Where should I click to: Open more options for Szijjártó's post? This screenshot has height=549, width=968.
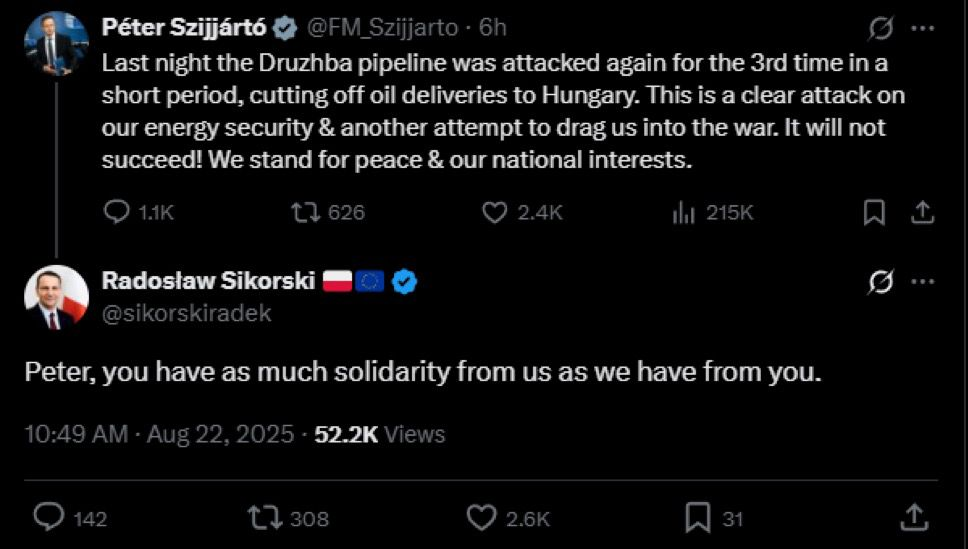[x=924, y=28]
